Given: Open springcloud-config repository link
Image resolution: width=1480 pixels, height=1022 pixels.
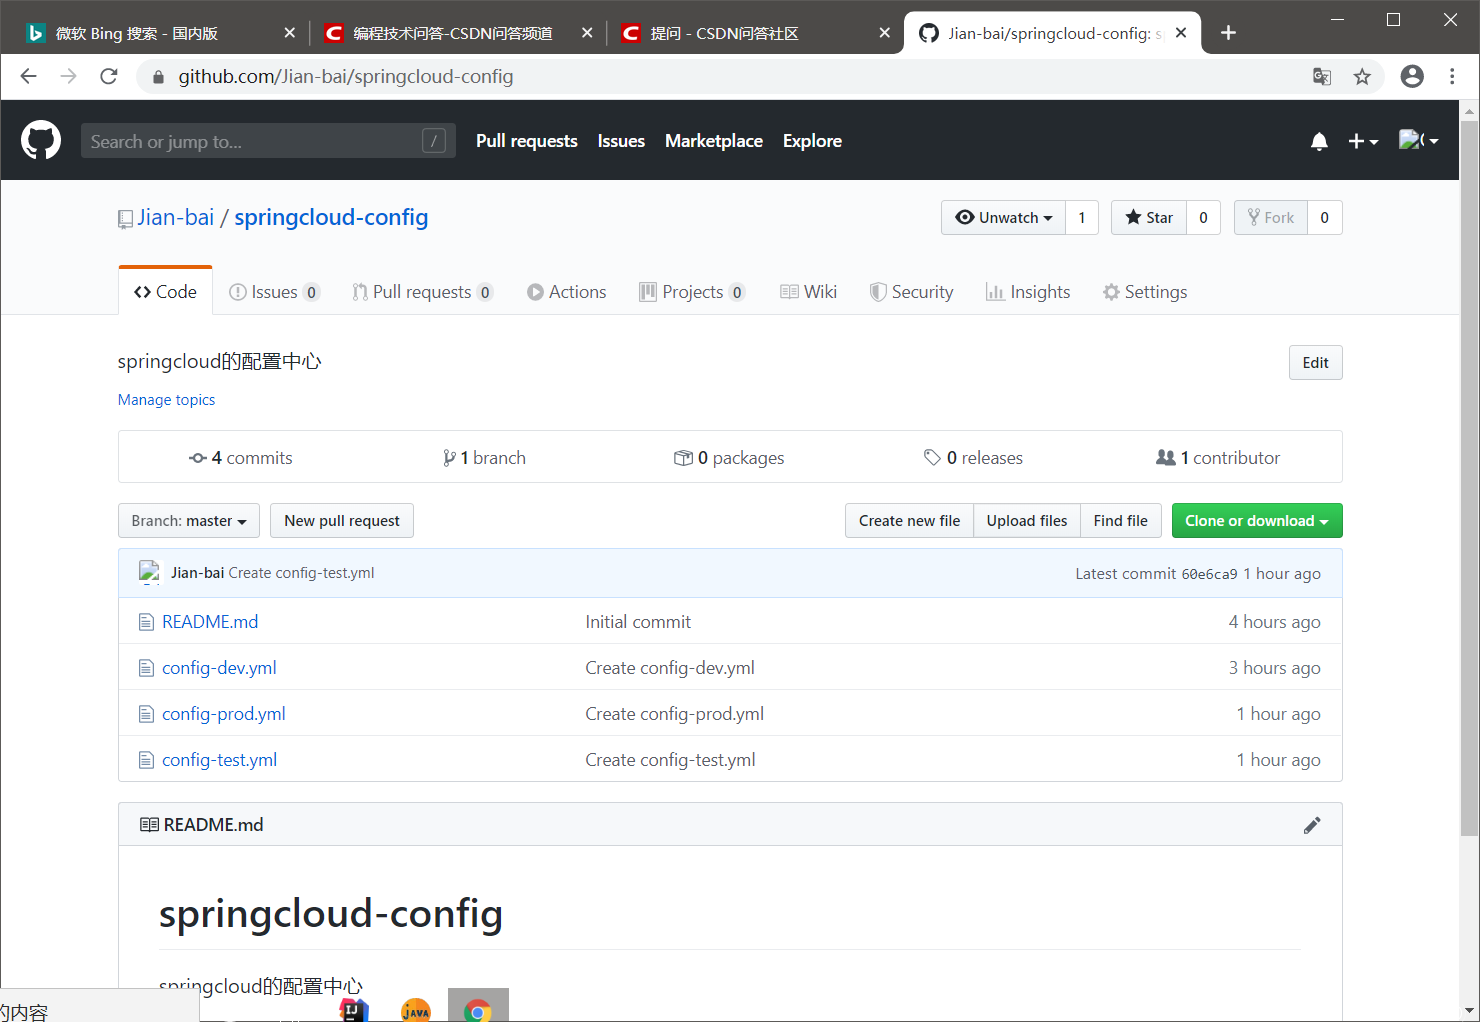Looking at the screenshot, I should click(x=331, y=218).
